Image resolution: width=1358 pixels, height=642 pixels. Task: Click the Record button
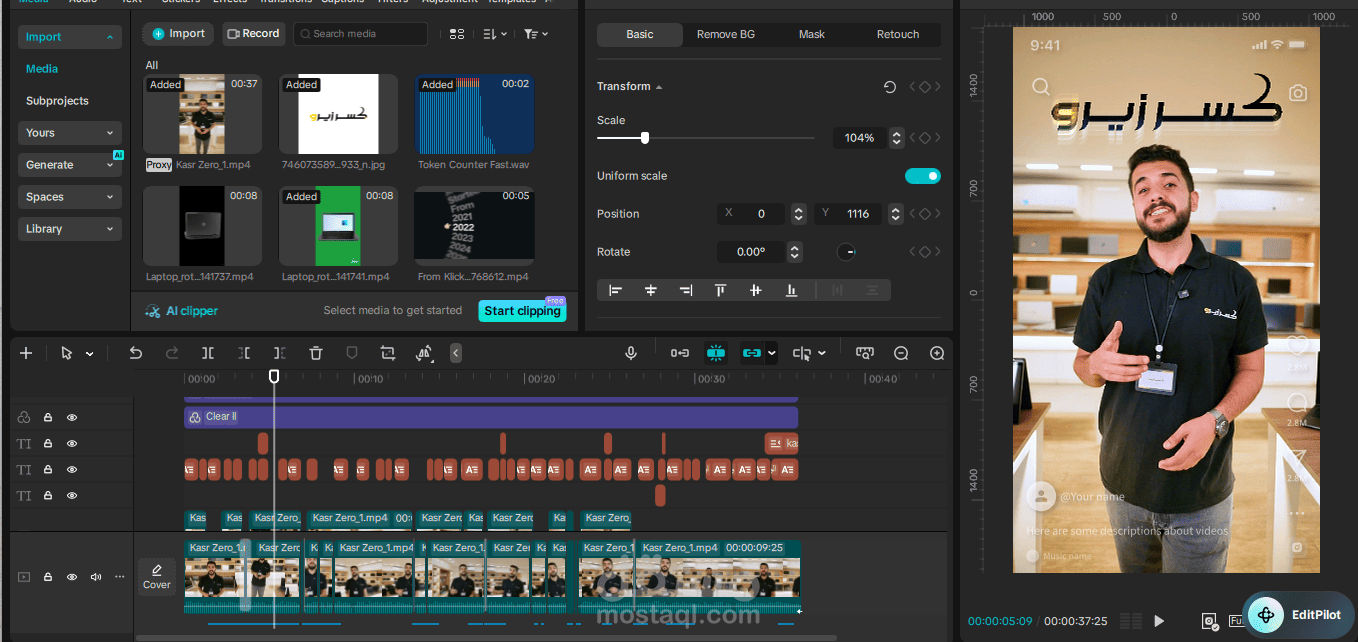(254, 34)
